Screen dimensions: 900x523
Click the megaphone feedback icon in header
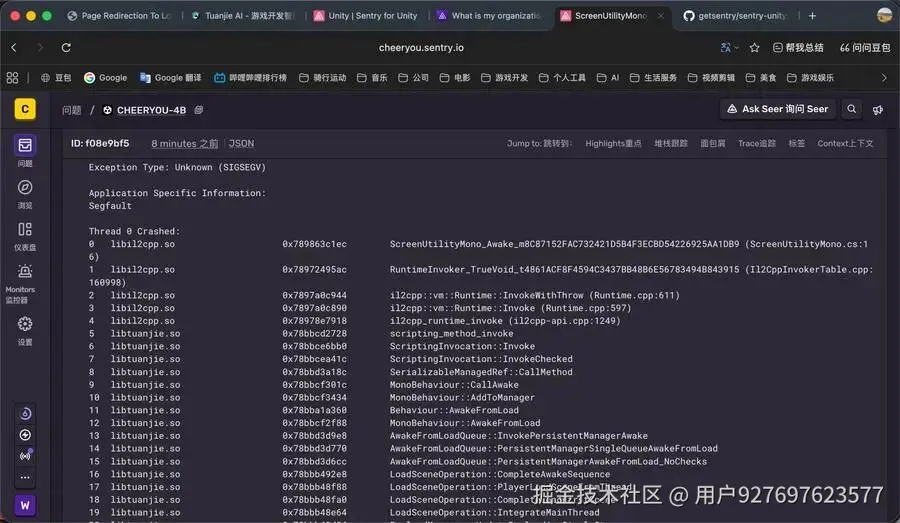(878, 109)
